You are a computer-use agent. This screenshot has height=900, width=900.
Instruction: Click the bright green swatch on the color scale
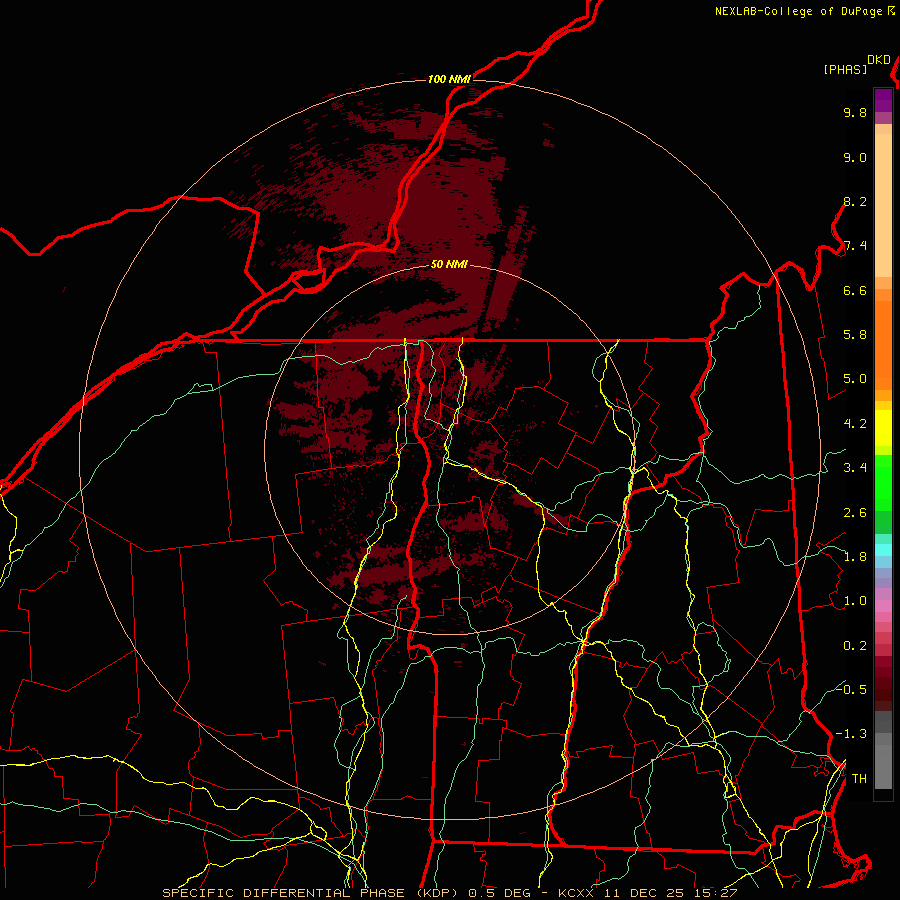pyautogui.click(x=883, y=483)
